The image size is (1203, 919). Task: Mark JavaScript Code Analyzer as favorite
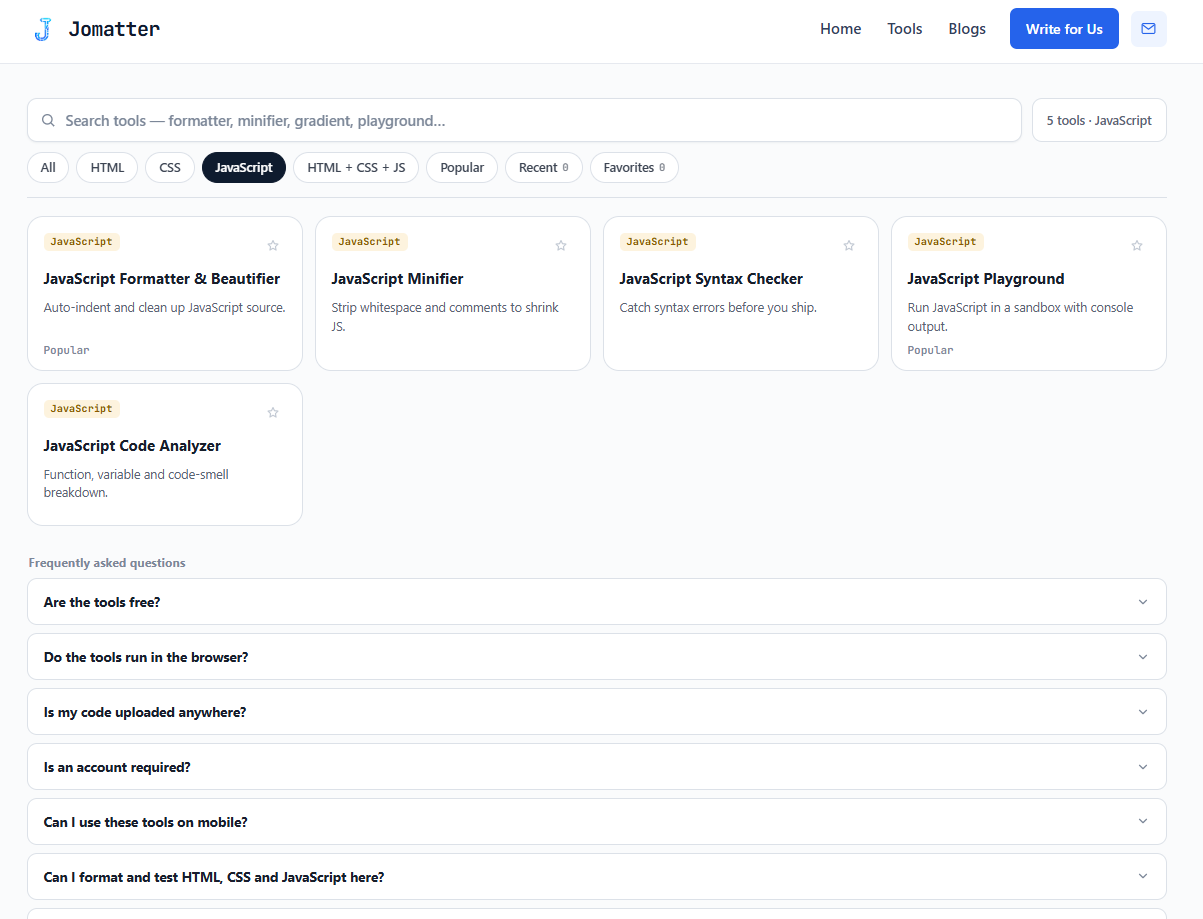(273, 412)
